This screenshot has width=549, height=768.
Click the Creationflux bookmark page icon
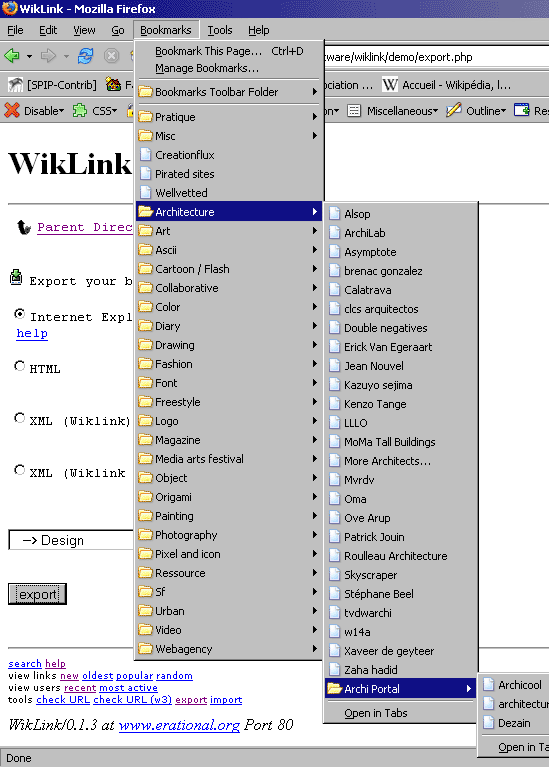pyautogui.click(x=145, y=155)
